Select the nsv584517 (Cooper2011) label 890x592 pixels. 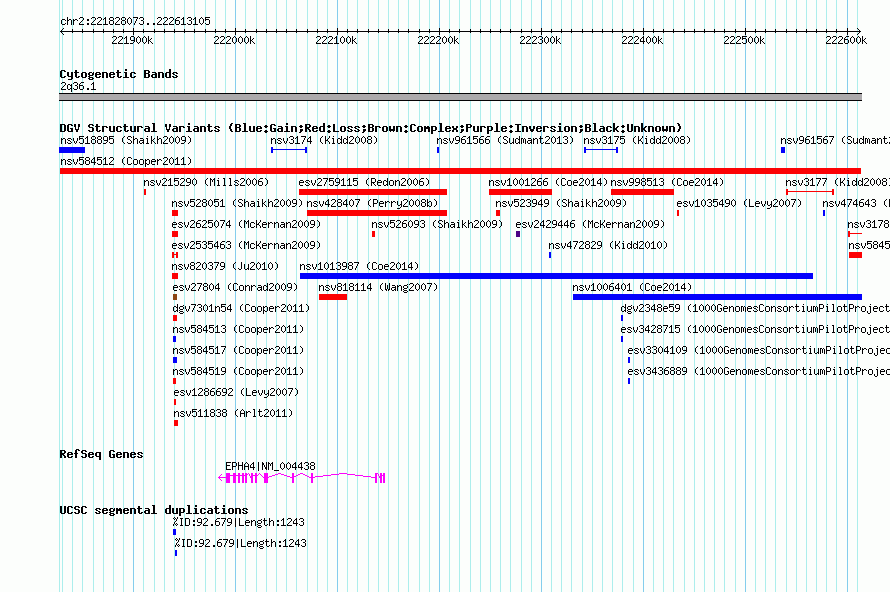coord(238,350)
